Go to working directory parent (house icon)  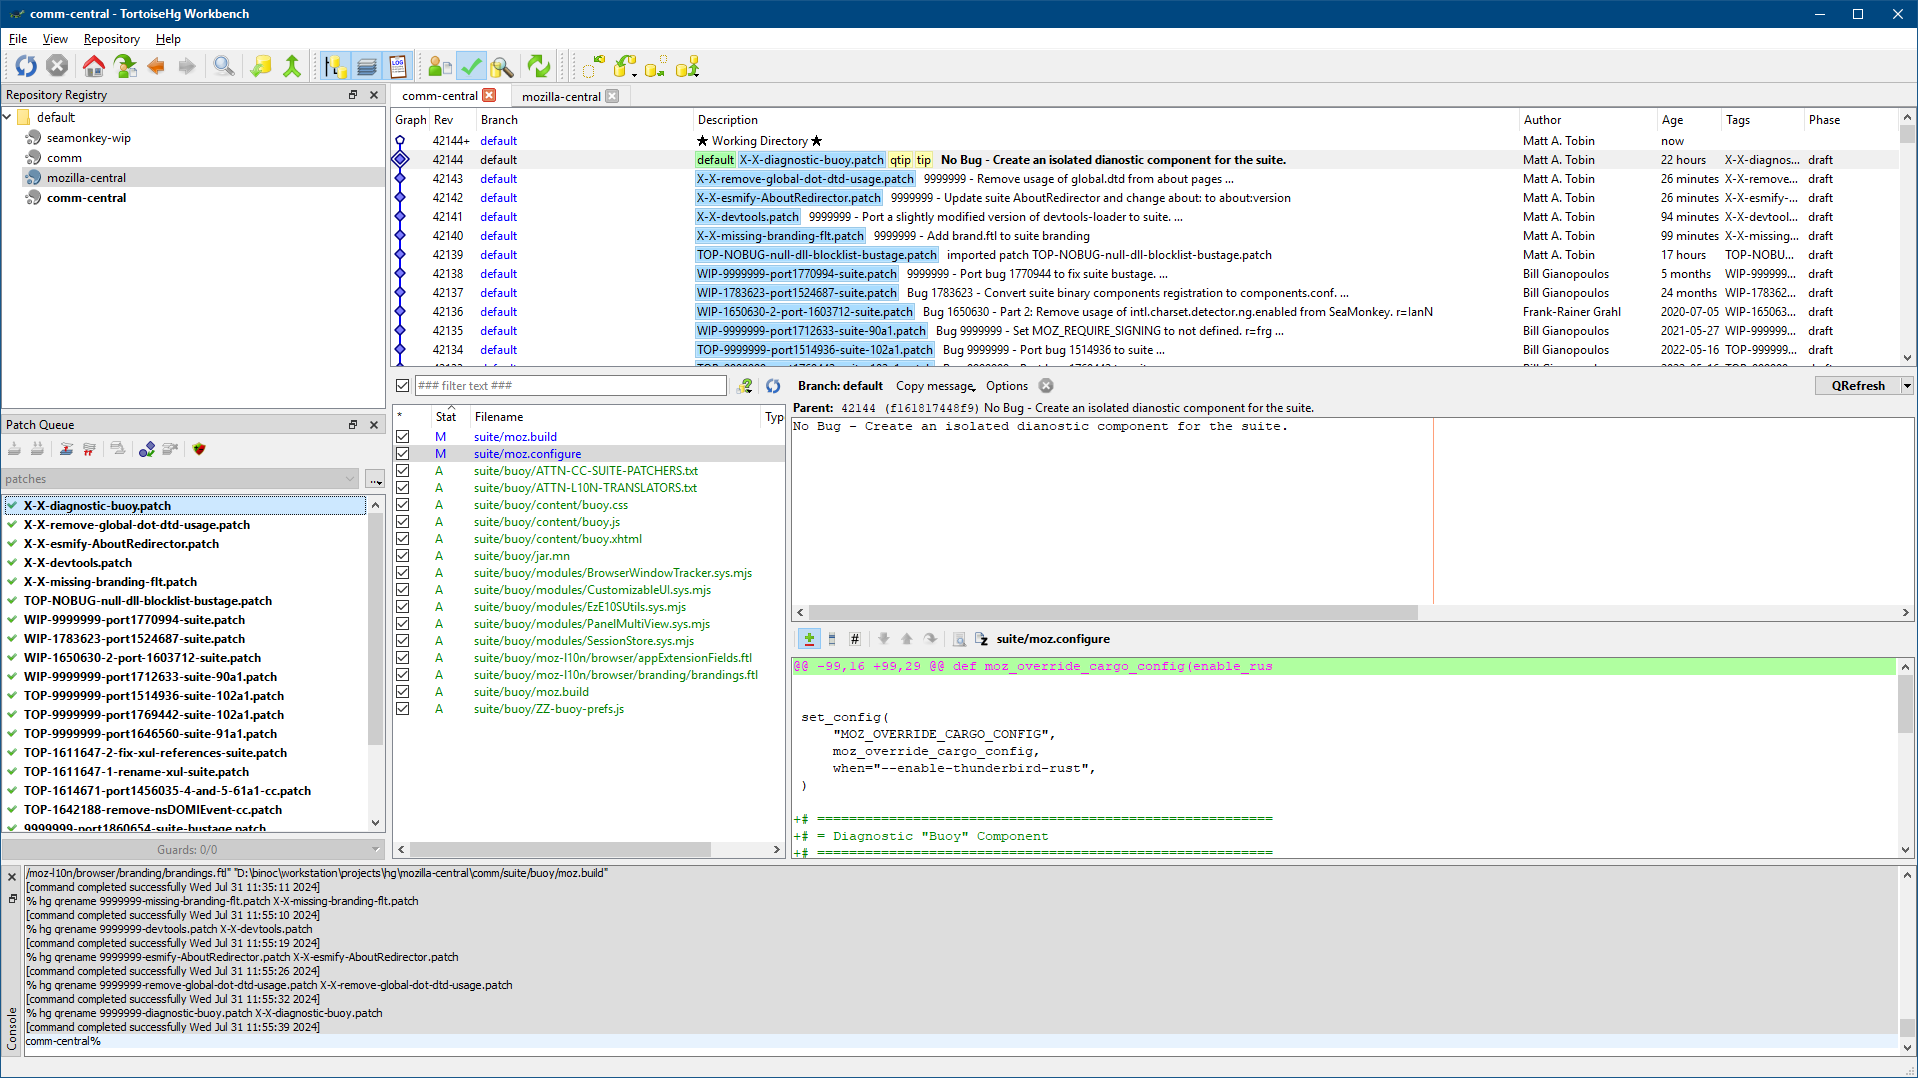tap(94, 66)
